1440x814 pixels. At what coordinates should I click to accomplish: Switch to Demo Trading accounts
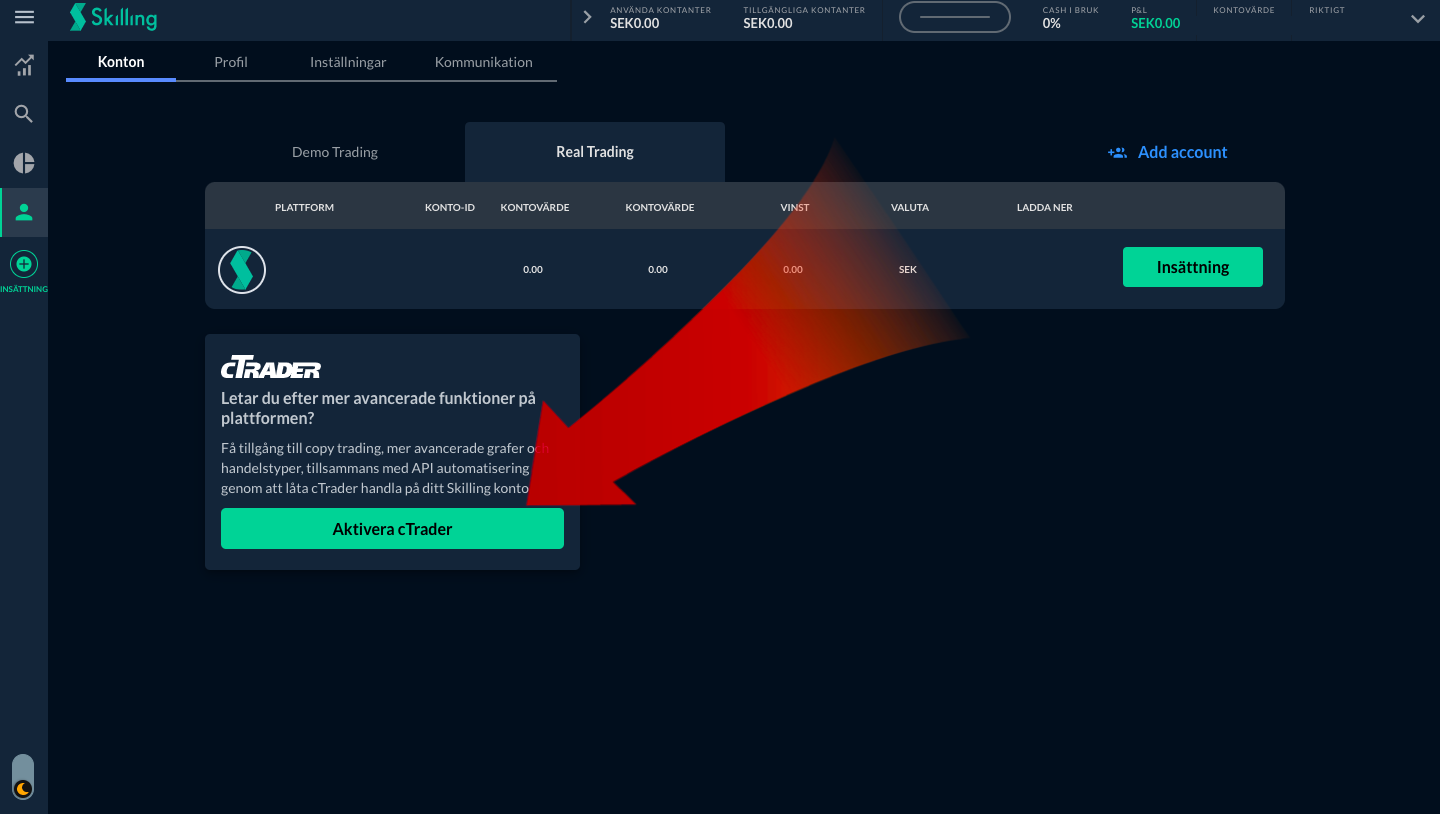[x=335, y=152]
